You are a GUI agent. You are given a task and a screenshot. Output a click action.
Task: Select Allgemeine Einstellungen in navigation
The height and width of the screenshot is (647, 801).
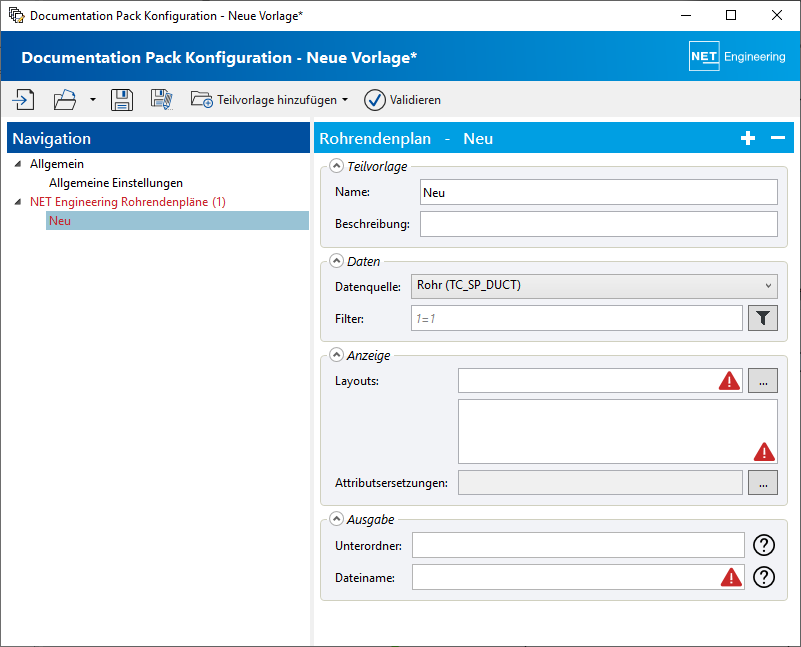coord(115,183)
